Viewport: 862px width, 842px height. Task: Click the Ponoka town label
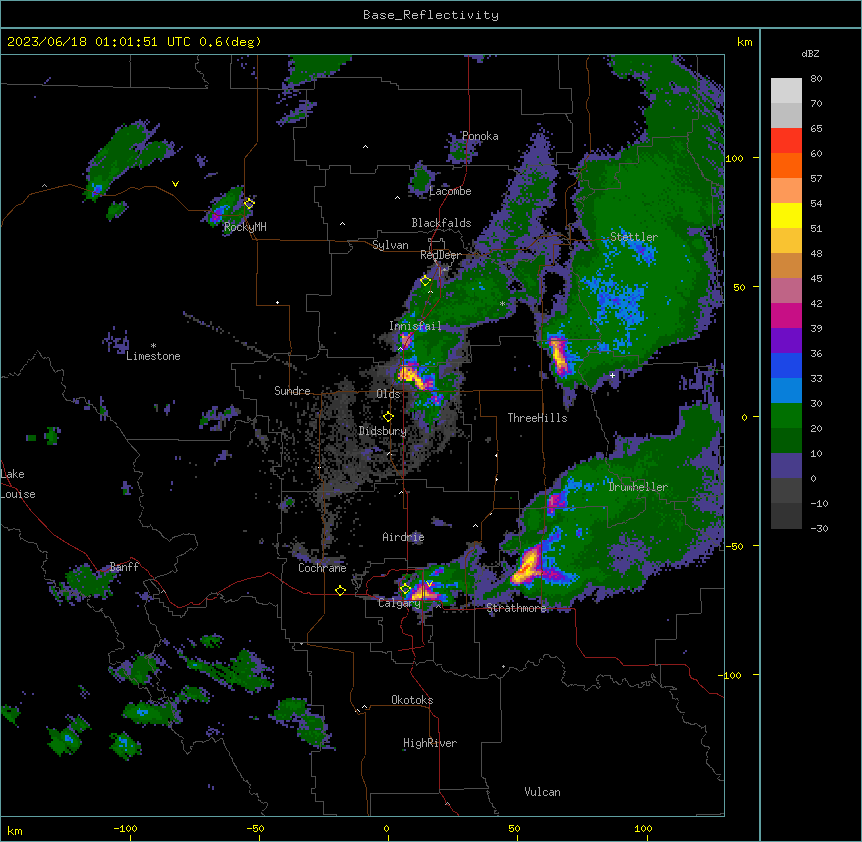coord(480,136)
